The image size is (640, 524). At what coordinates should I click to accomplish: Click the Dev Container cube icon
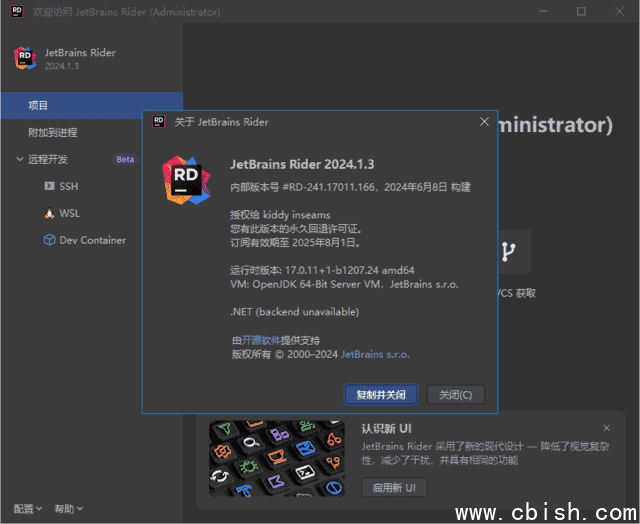[x=49, y=240]
